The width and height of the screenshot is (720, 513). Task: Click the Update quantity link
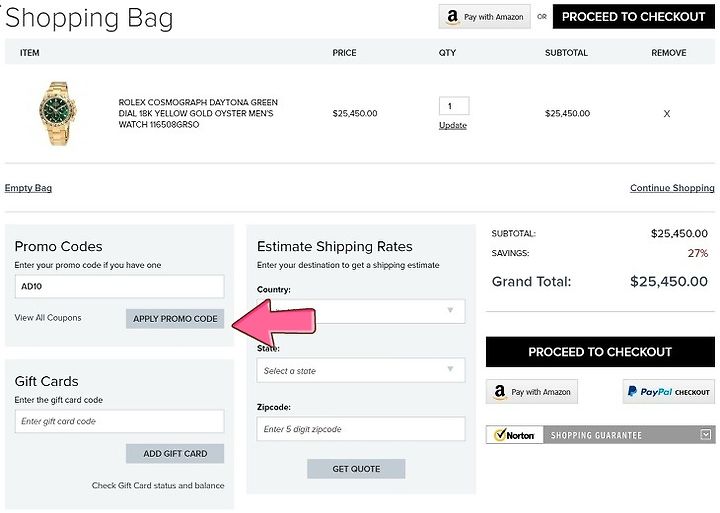[453, 125]
